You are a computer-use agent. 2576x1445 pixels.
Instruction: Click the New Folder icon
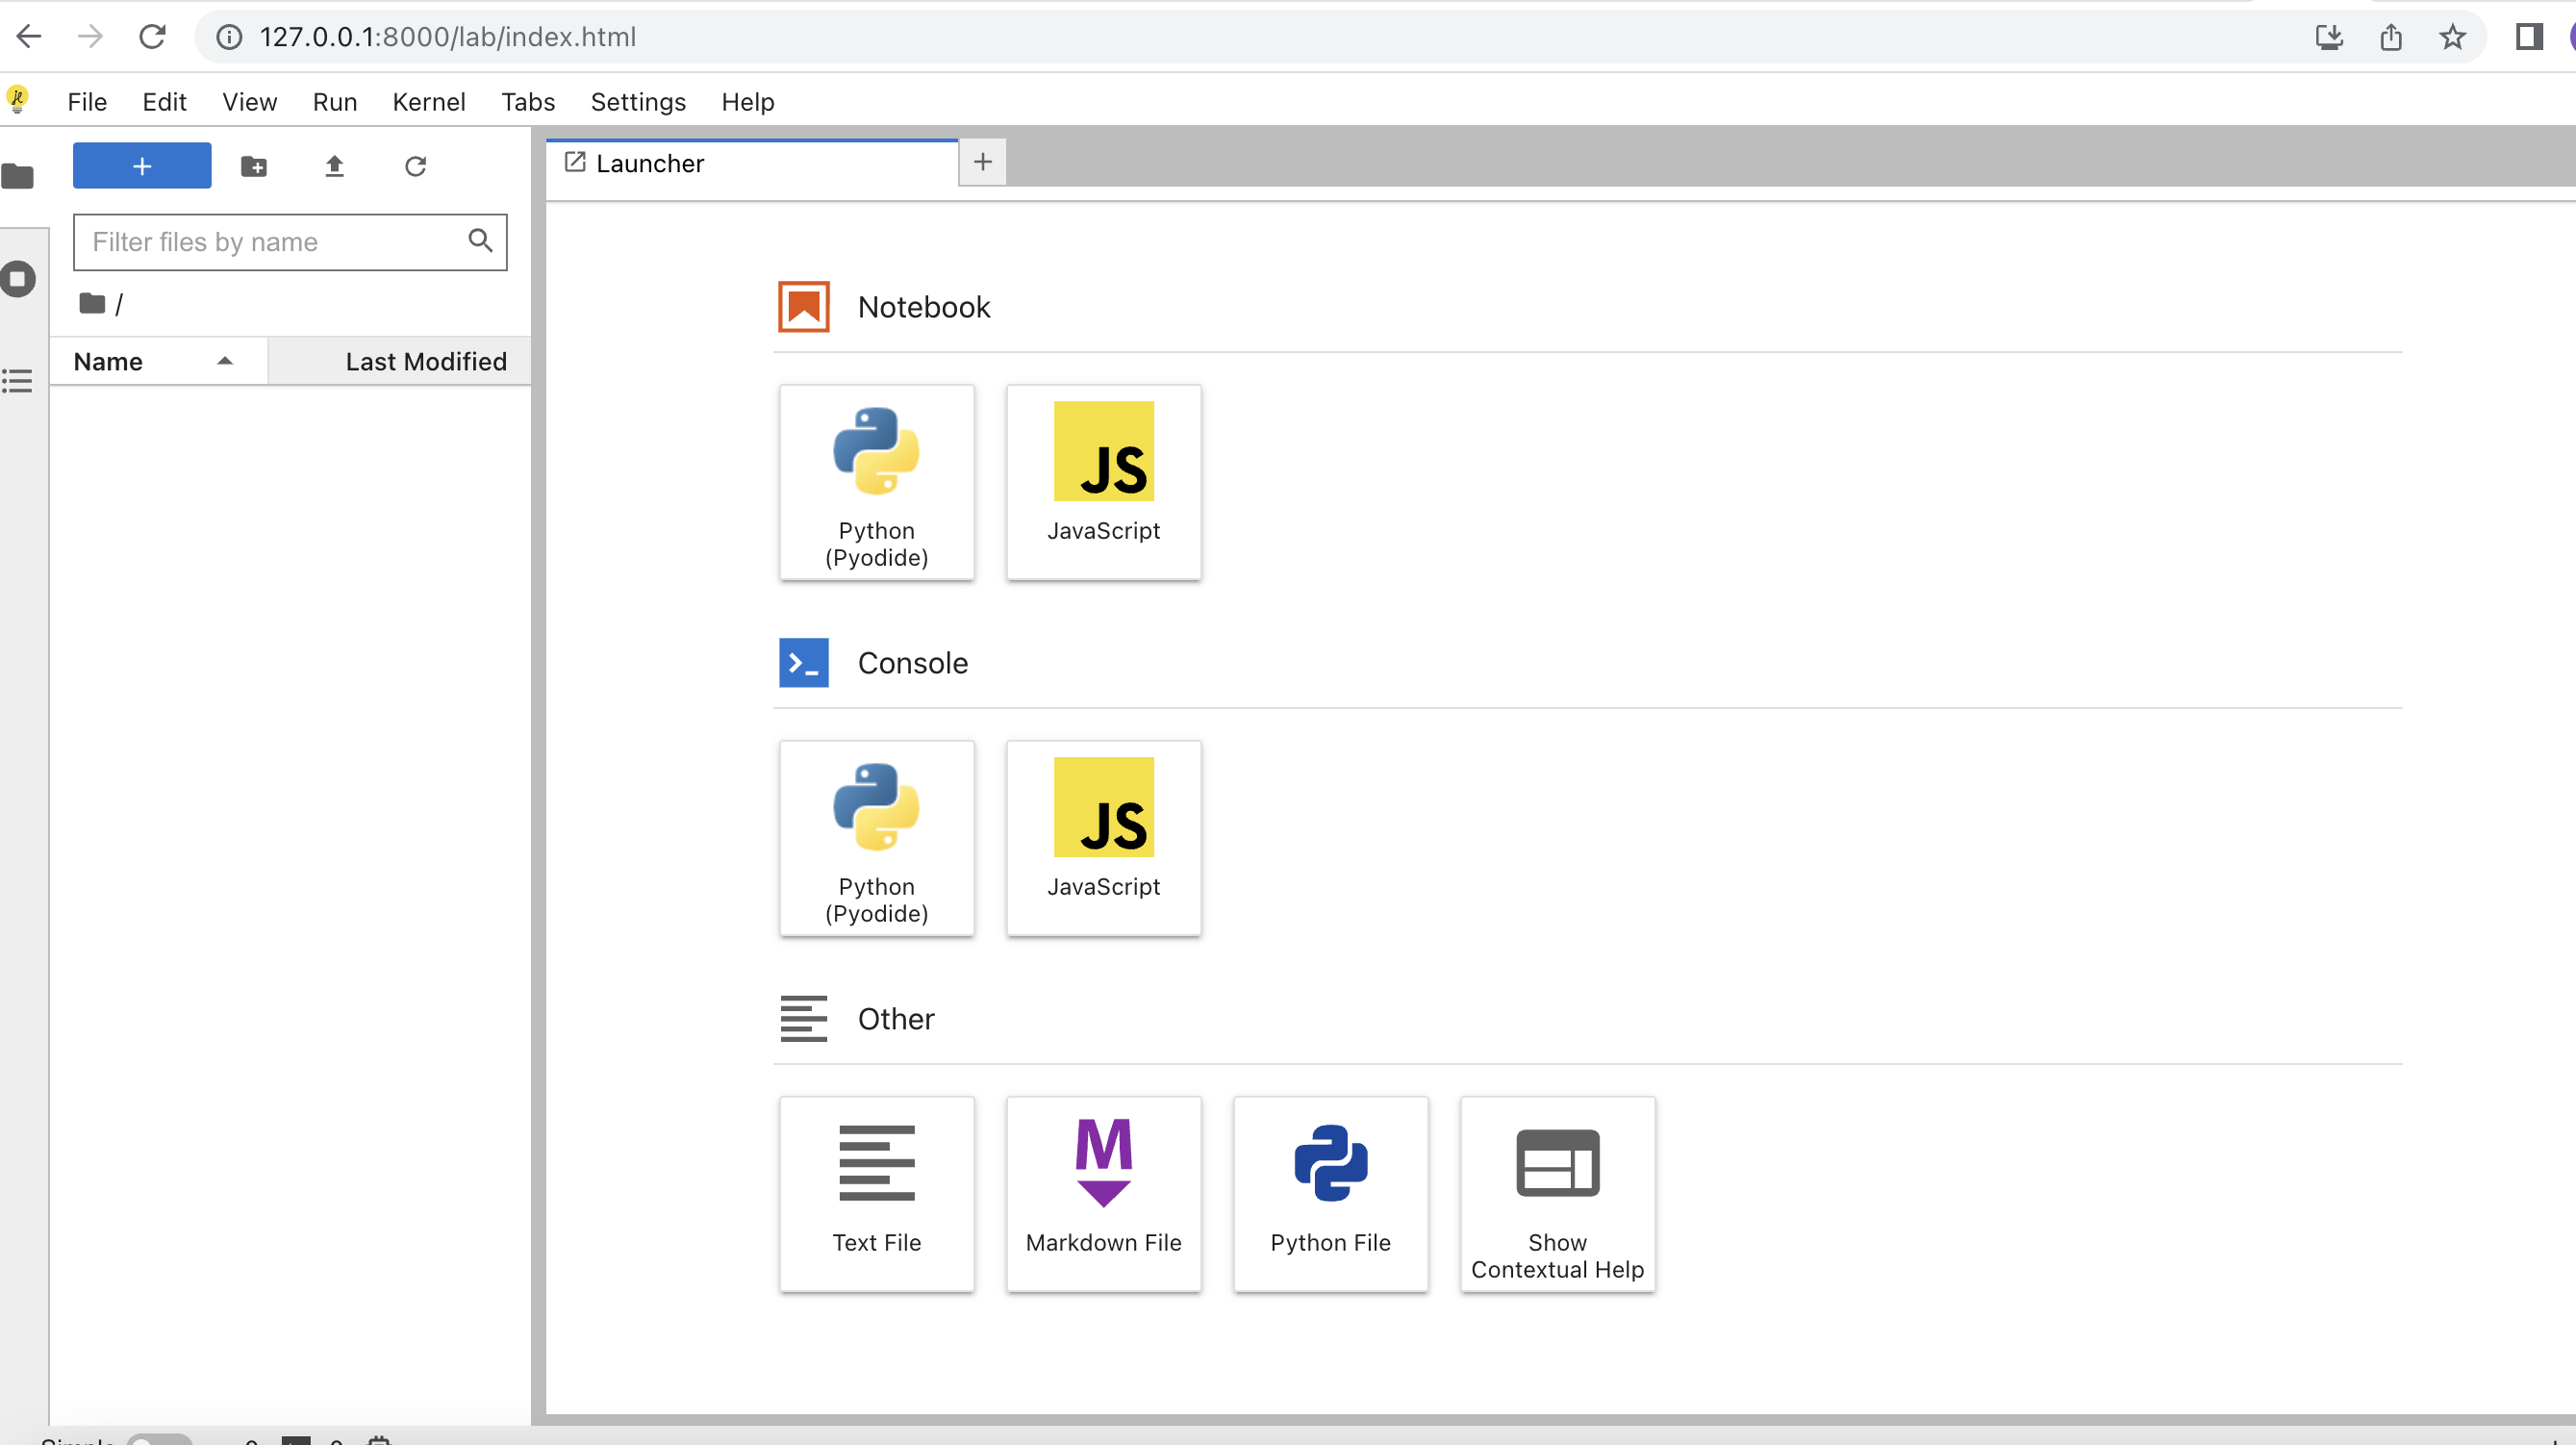pos(254,166)
